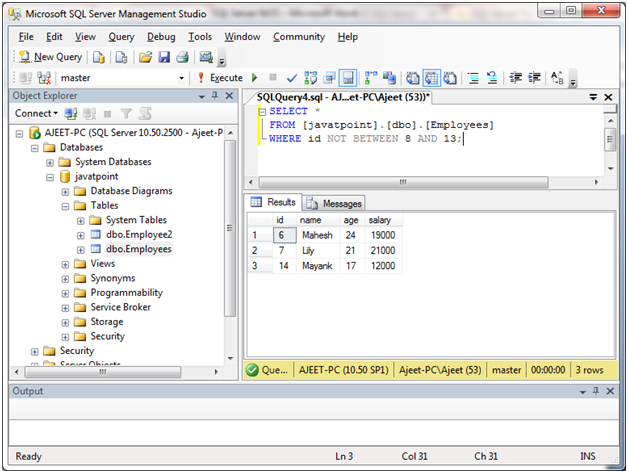The height and width of the screenshot is (473, 628).
Task: Auto-hide Object Explorer with pin icon
Action: coord(215,95)
